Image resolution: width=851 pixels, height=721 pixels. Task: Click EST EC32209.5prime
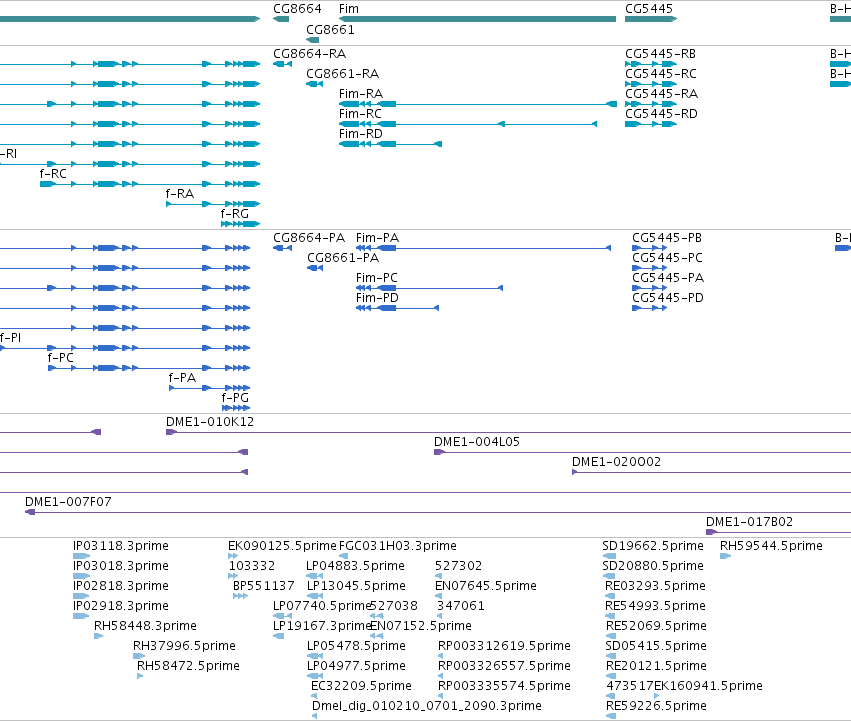[361, 686]
